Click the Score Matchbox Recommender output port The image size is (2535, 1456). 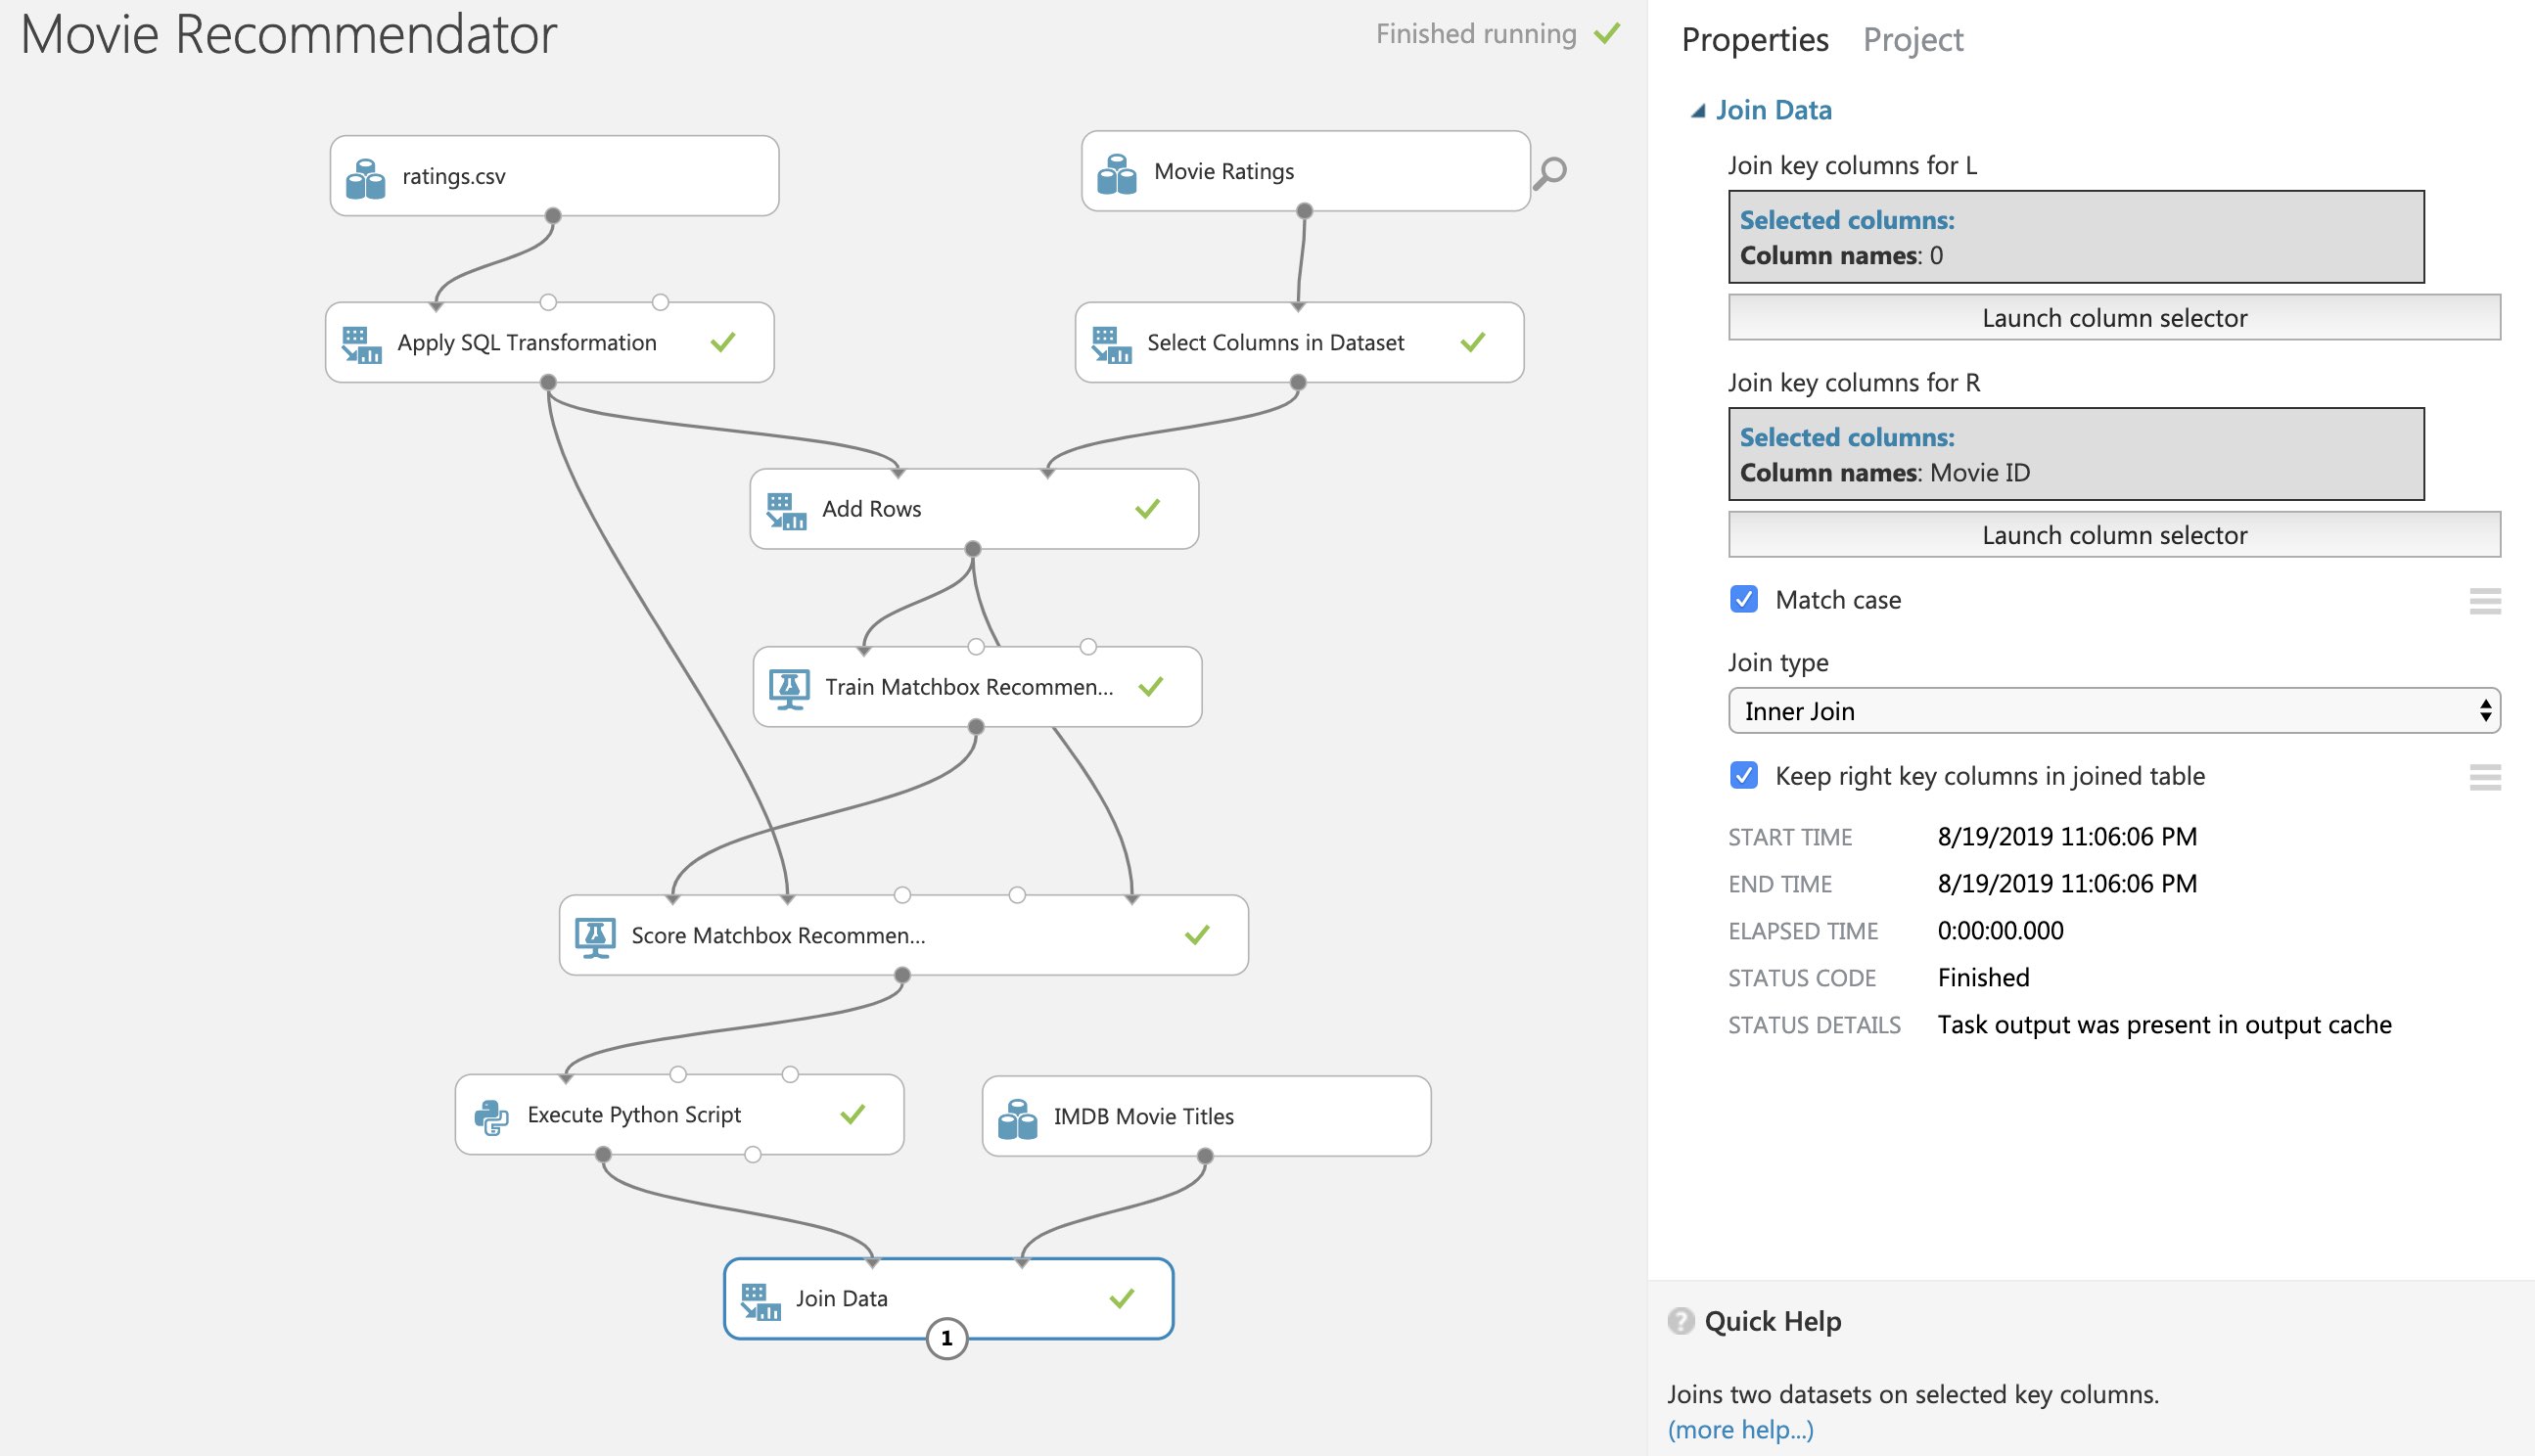(902, 974)
